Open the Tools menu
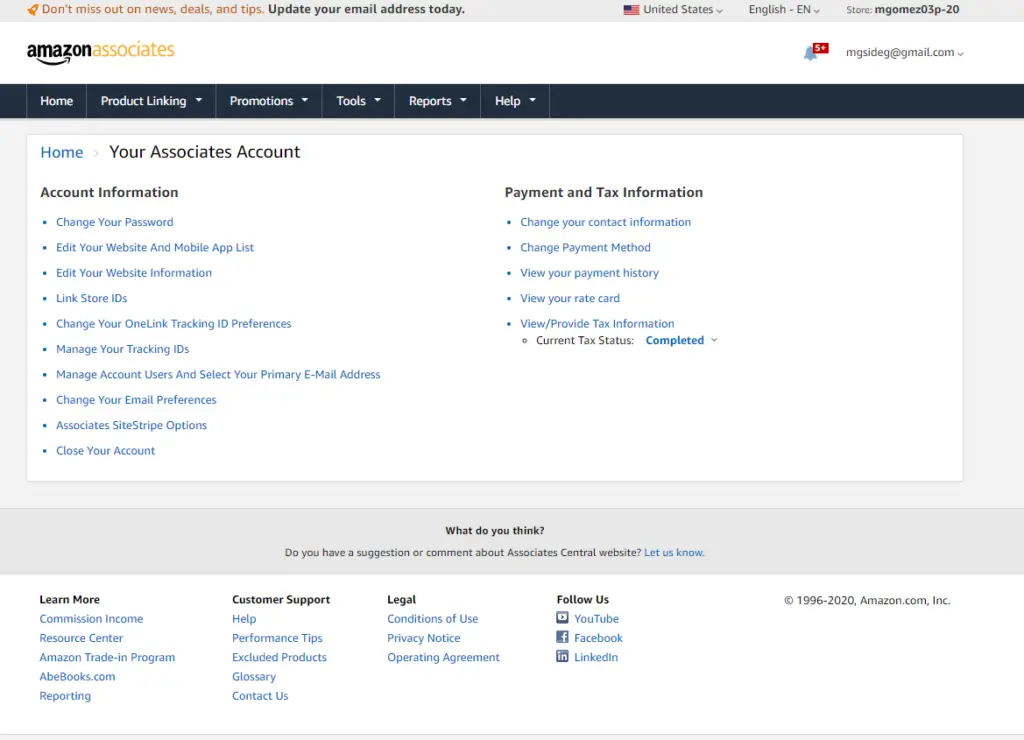 [358, 101]
